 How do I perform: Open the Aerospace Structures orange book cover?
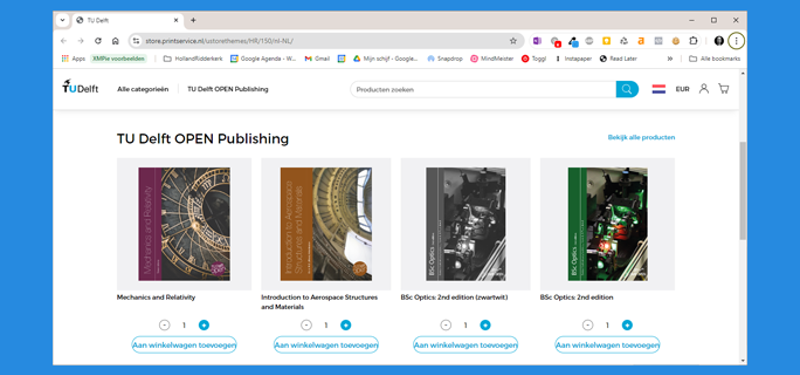[x=326, y=224]
